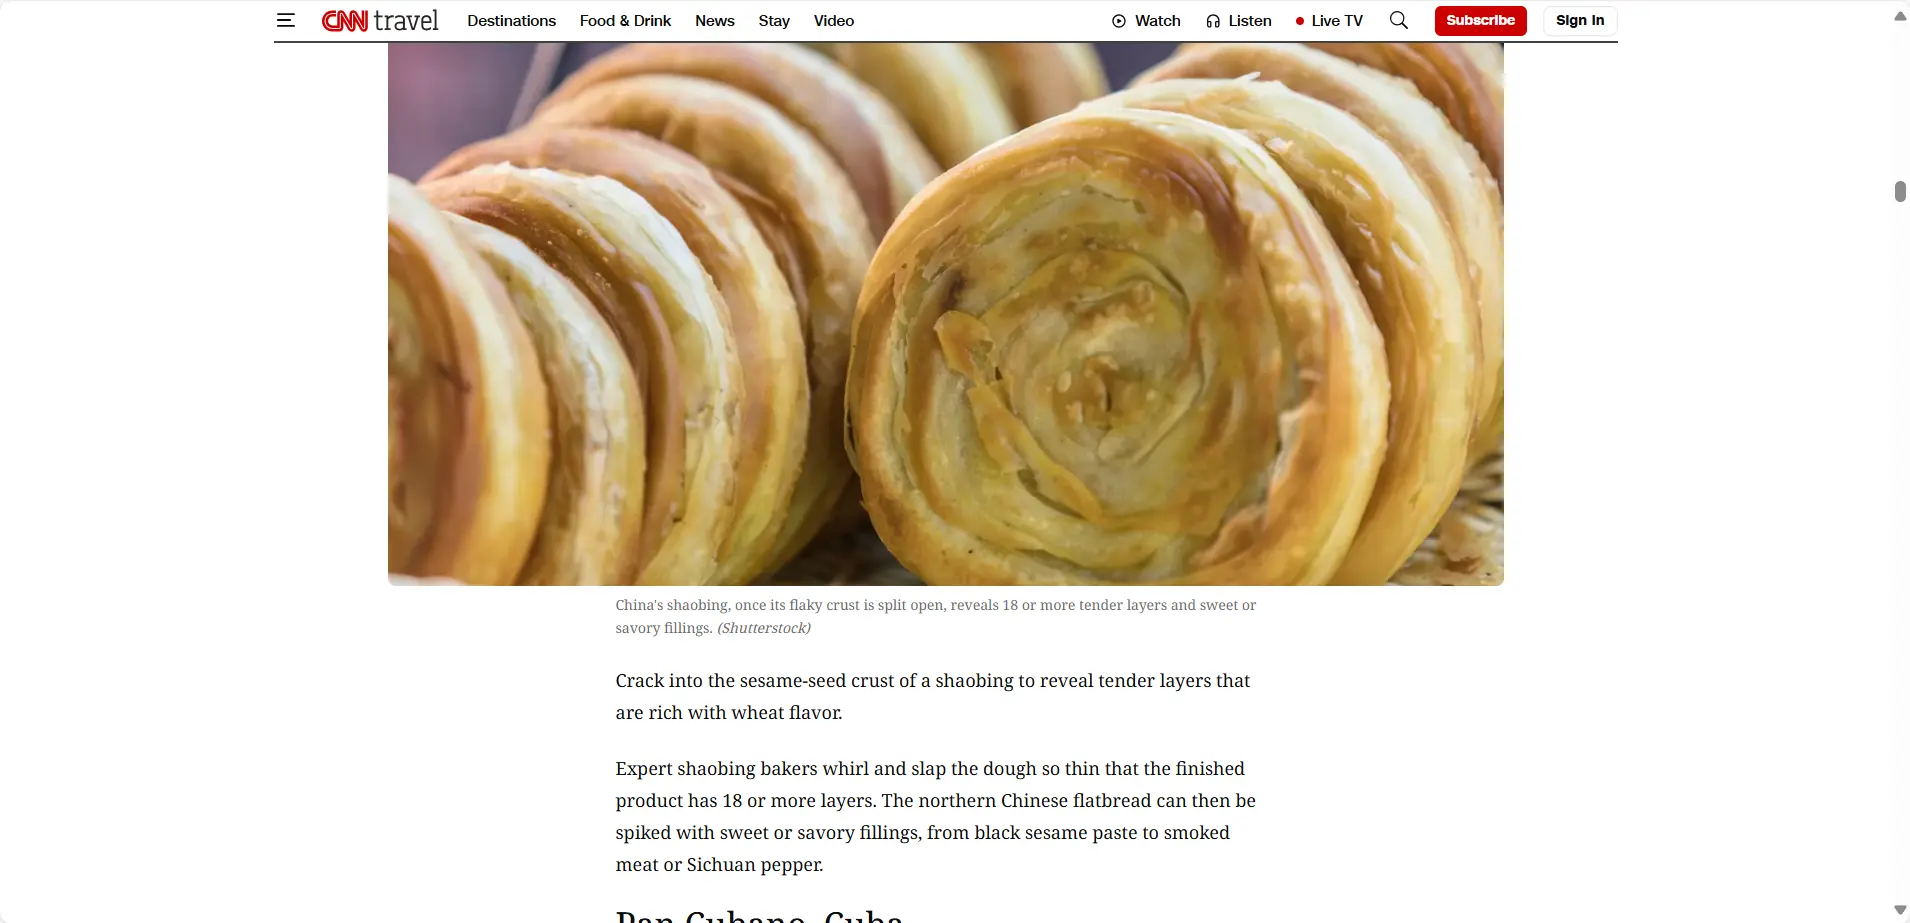Open the Destinations menu item
Screen dimensions: 1910x923
[x=511, y=21]
